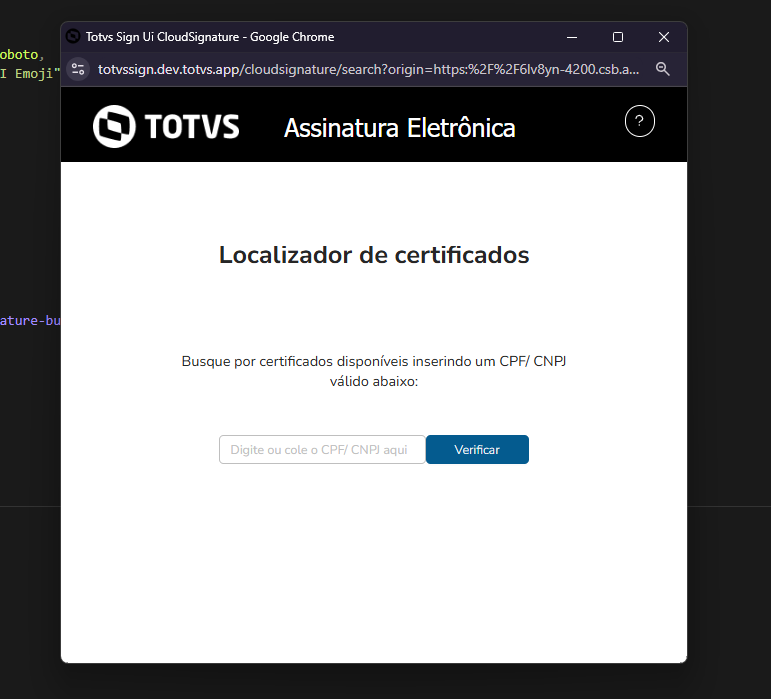This screenshot has height=699, width=771.
Task: Open the help question mark icon
Action: [640, 121]
